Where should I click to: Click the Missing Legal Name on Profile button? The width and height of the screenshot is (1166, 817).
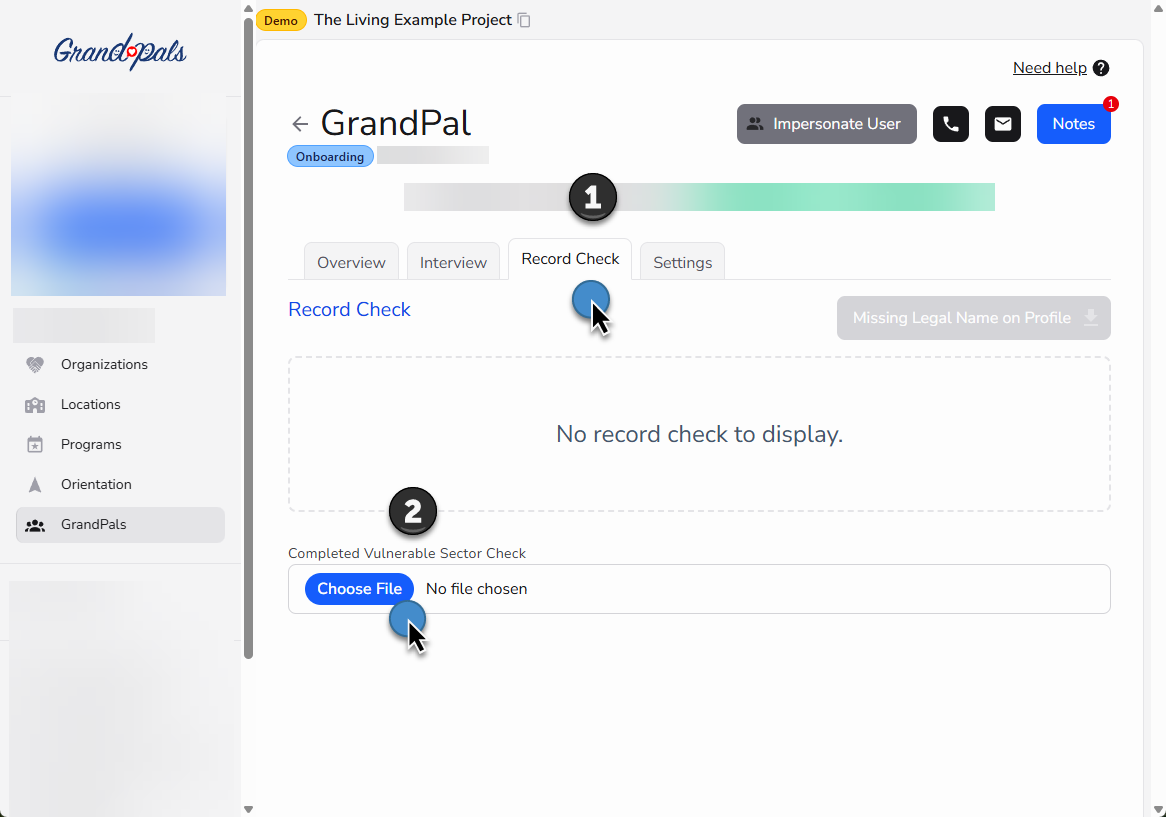pyautogui.click(x=973, y=318)
